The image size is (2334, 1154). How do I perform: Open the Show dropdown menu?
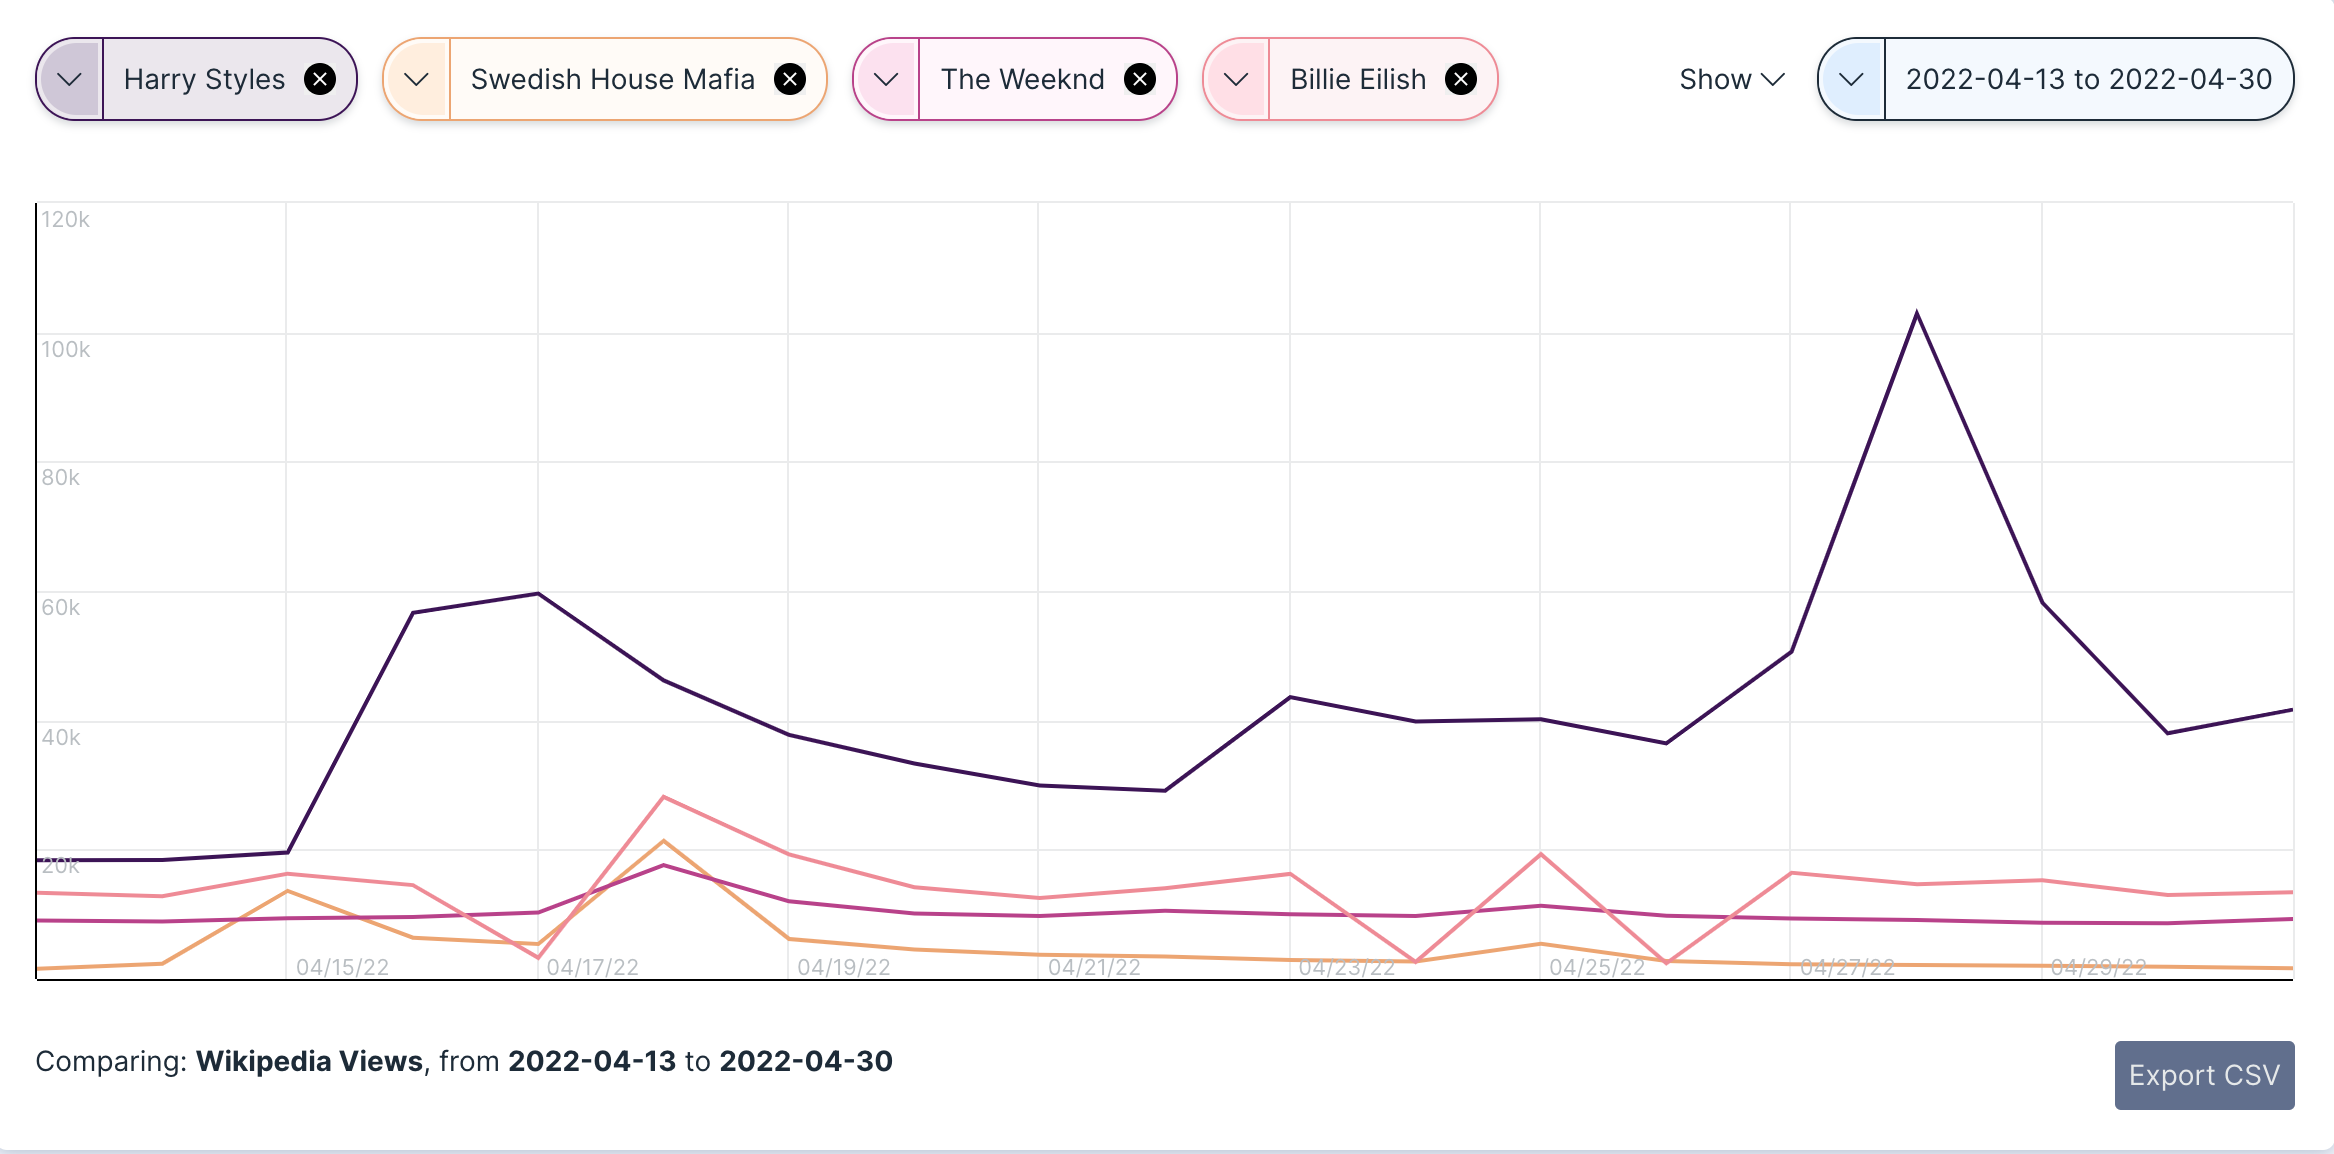(x=1731, y=79)
